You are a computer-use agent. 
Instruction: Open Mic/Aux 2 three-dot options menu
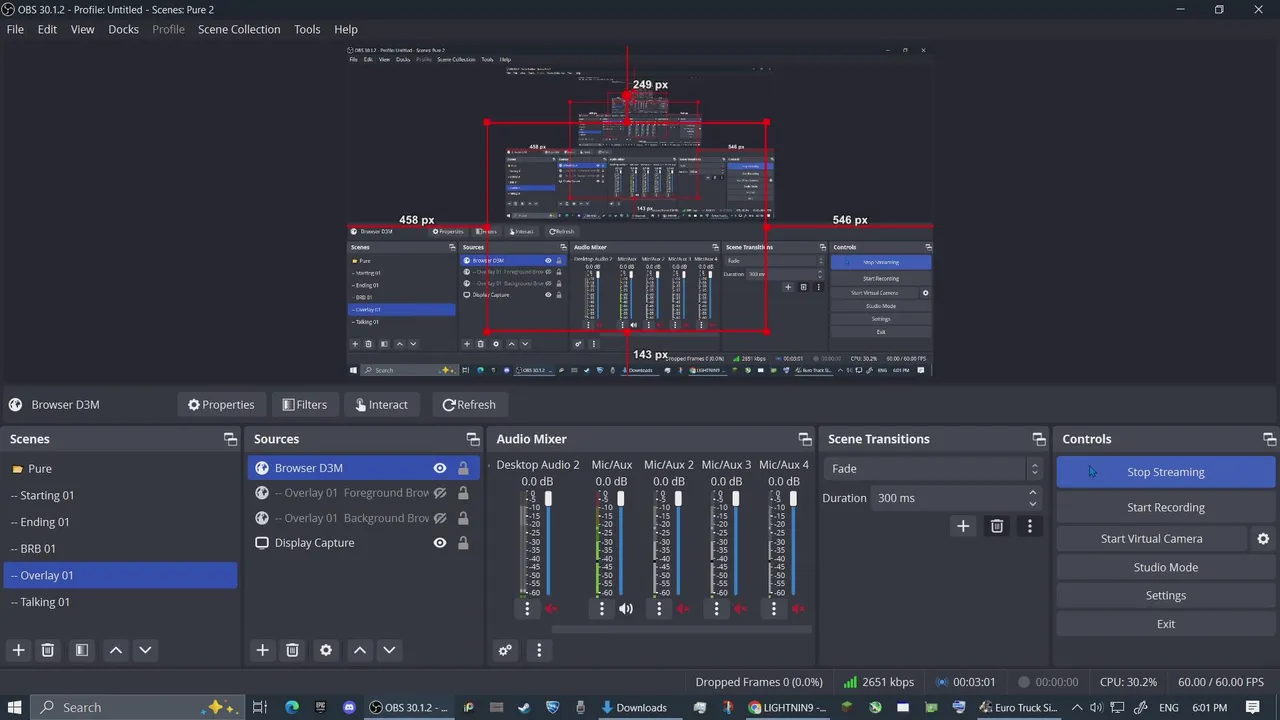click(x=659, y=608)
